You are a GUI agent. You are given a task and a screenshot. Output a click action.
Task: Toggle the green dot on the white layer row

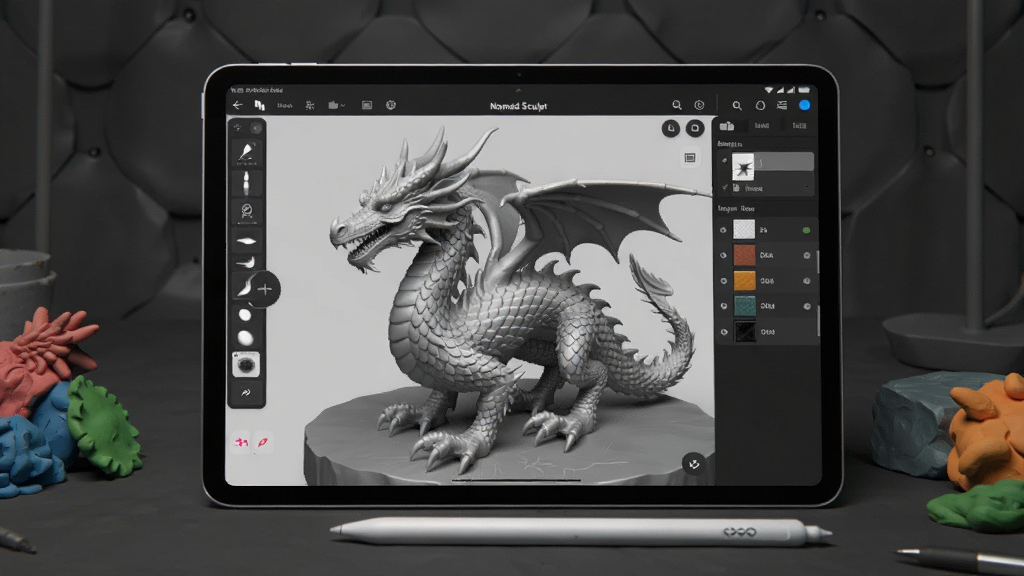807,230
